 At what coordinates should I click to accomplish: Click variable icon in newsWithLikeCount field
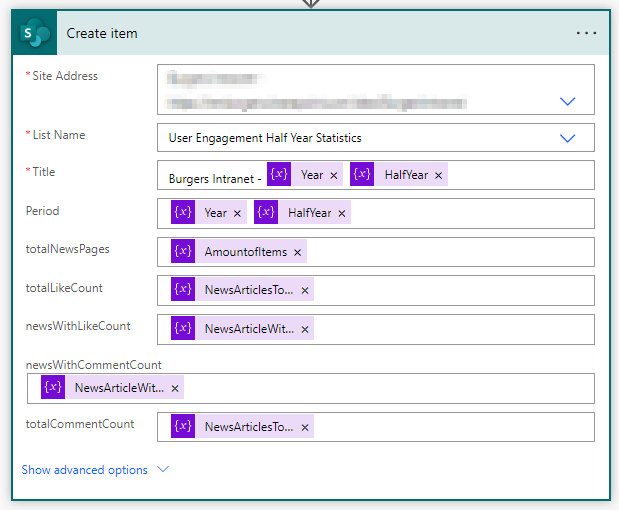pyautogui.click(x=183, y=328)
